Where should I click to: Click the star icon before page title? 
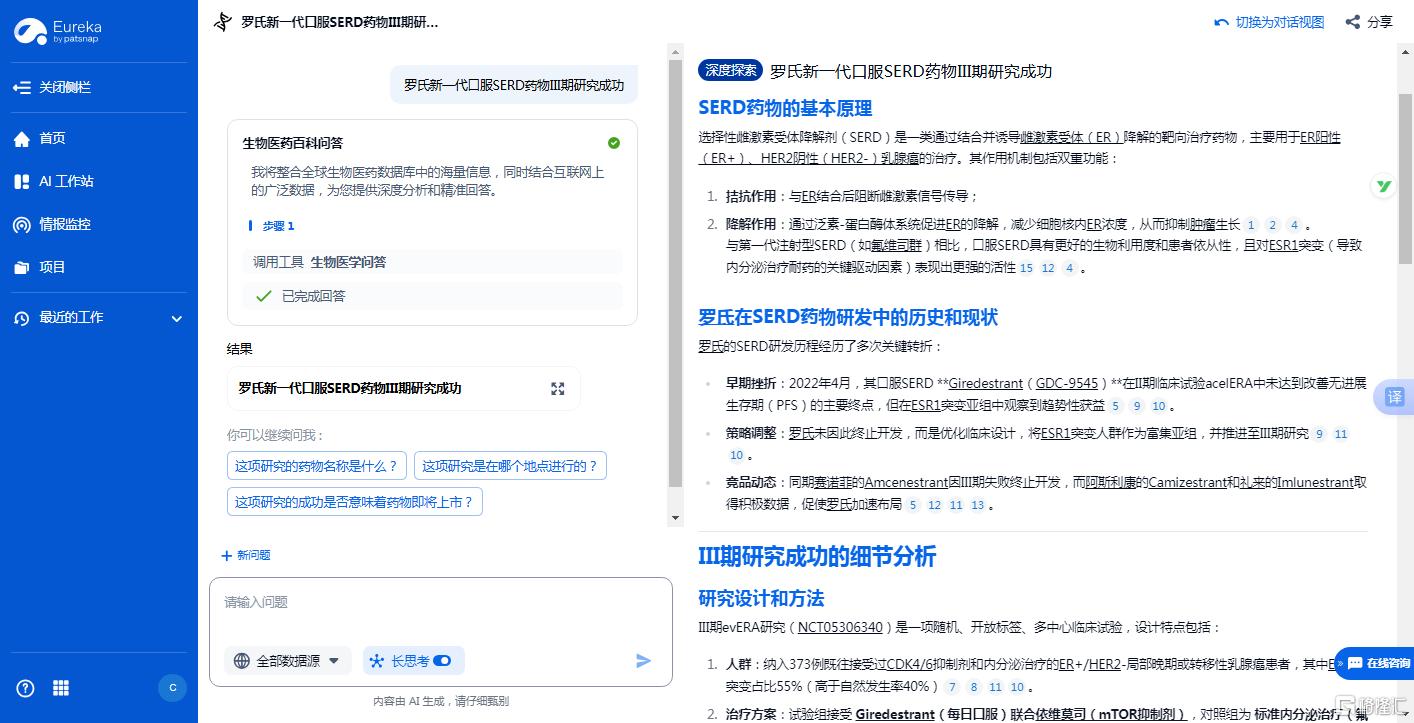coord(223,22)
